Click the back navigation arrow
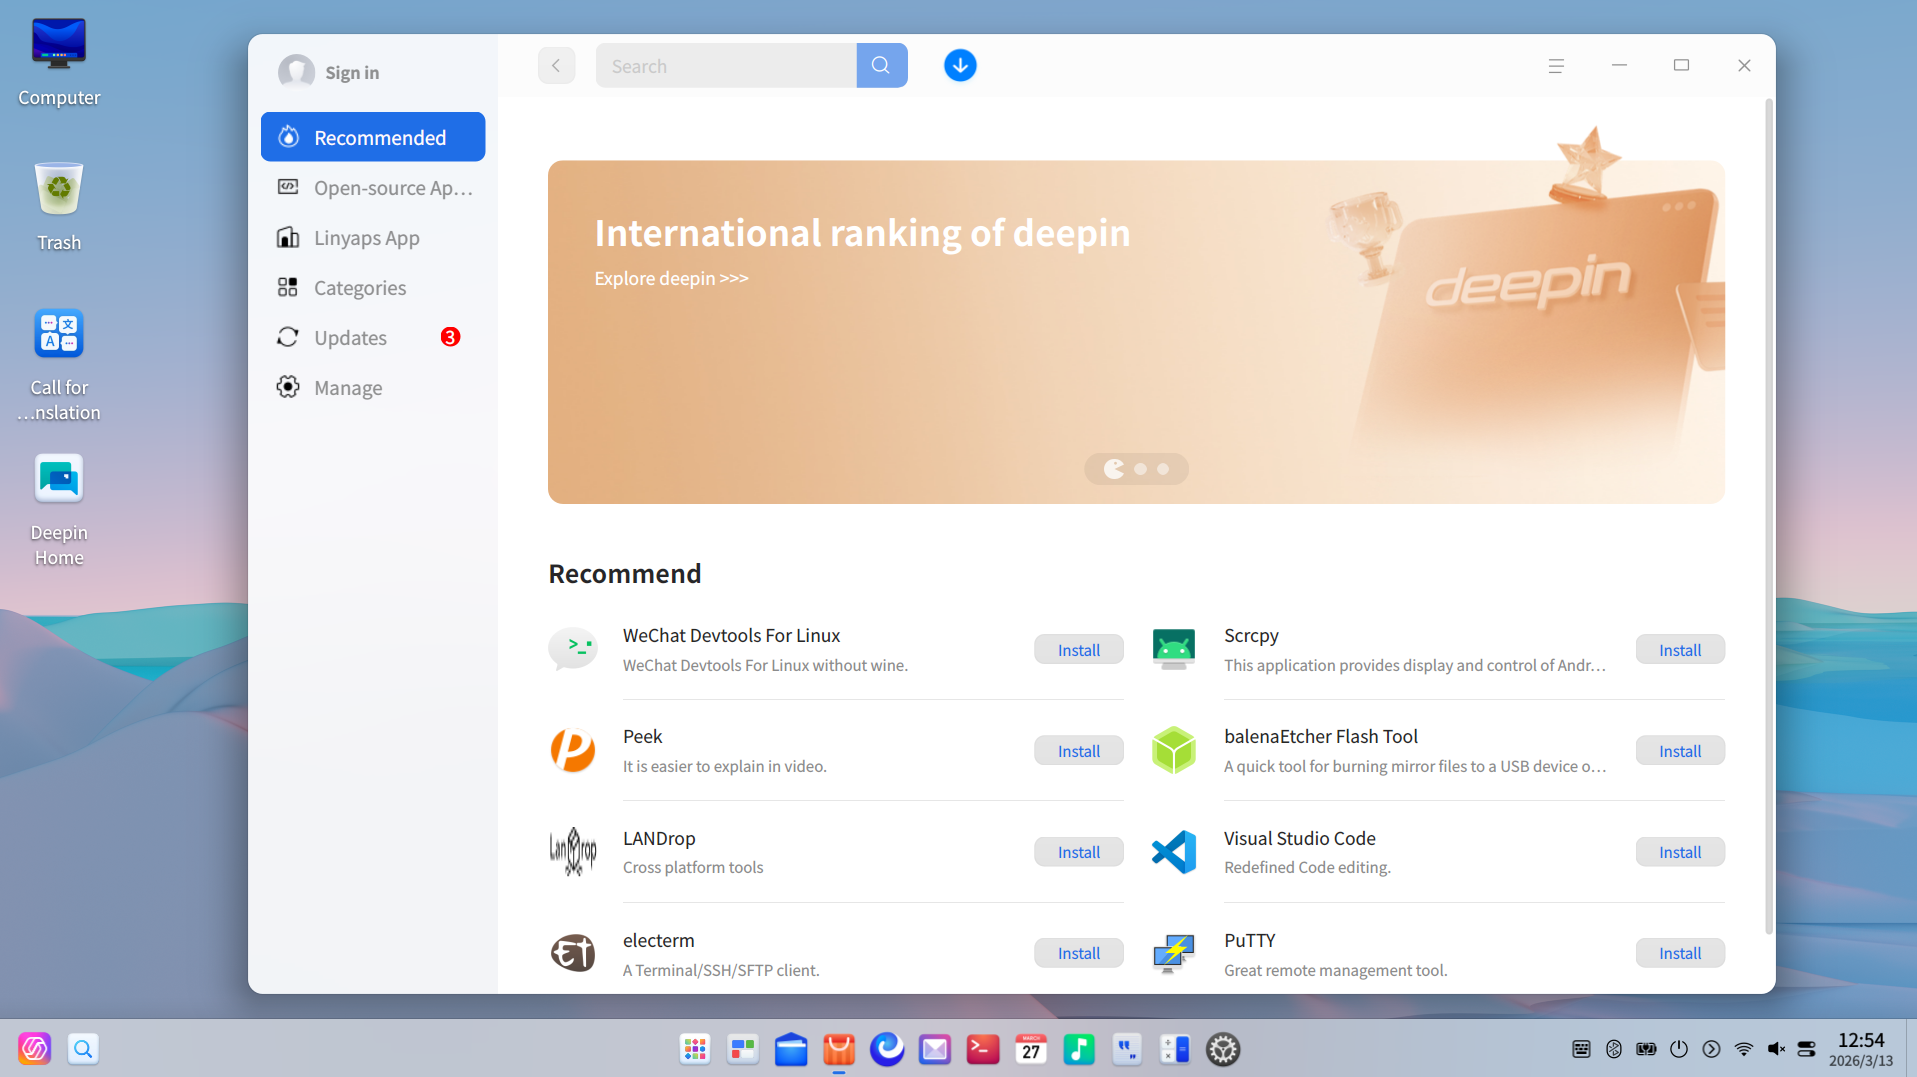This screenshot has height=1077, width=1917. pos(556,65)
